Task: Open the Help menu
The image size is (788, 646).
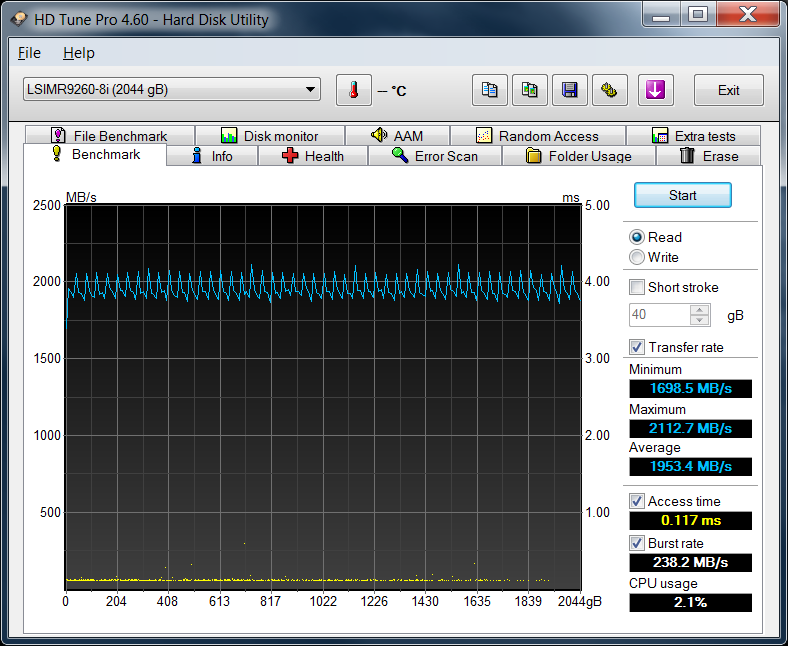Action: tap(78, 53)
